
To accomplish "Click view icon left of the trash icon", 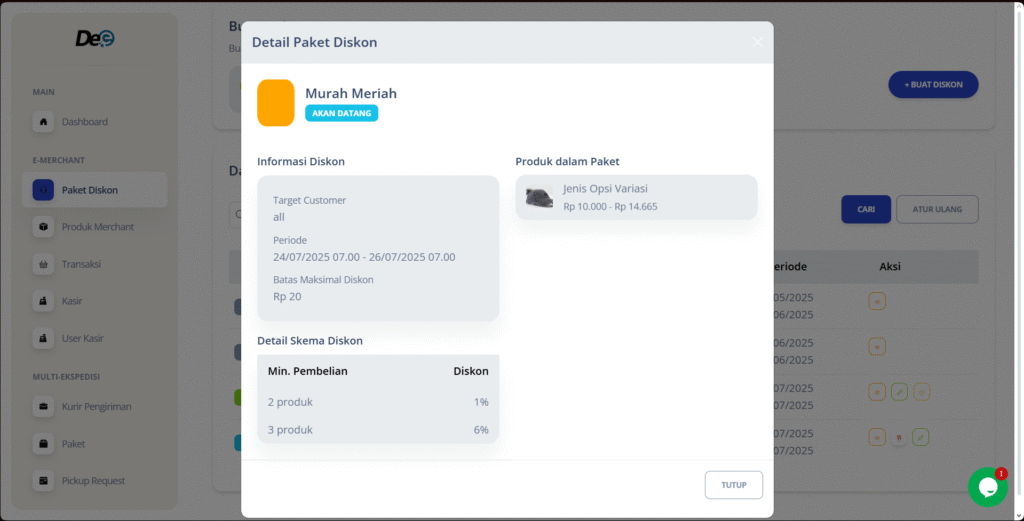I will (x=877, y=437).
